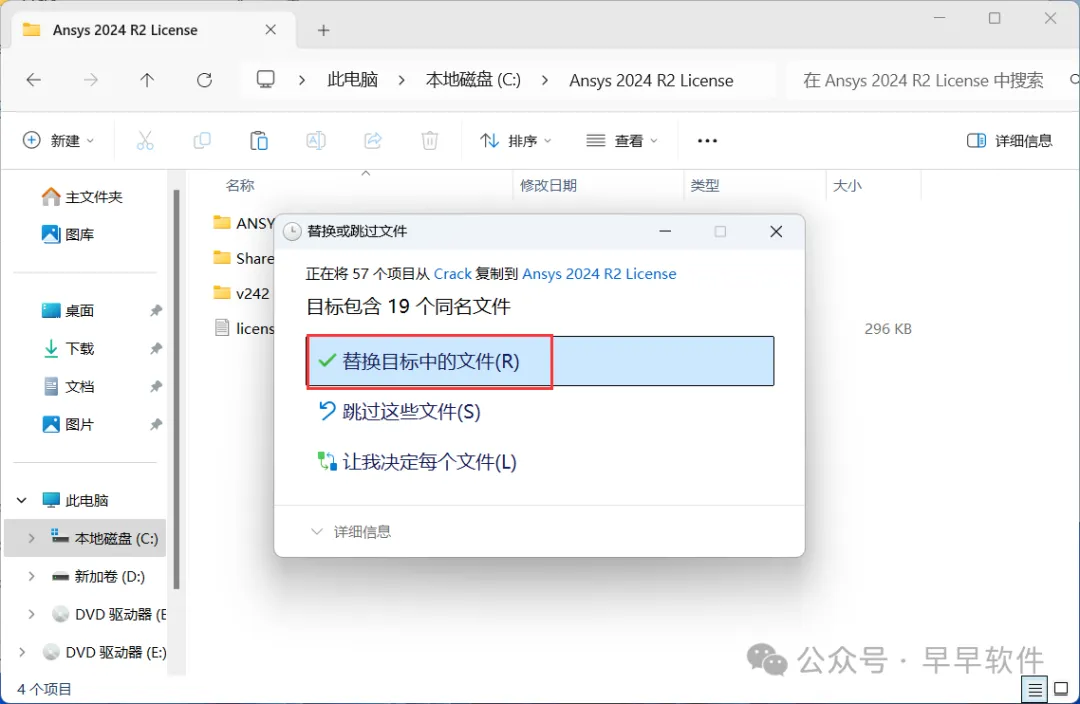Viewport: 1080px width, 704px height.
Task: Expand 本地磁盘 (C:) in navigation pane
Action: click(32, 539)
